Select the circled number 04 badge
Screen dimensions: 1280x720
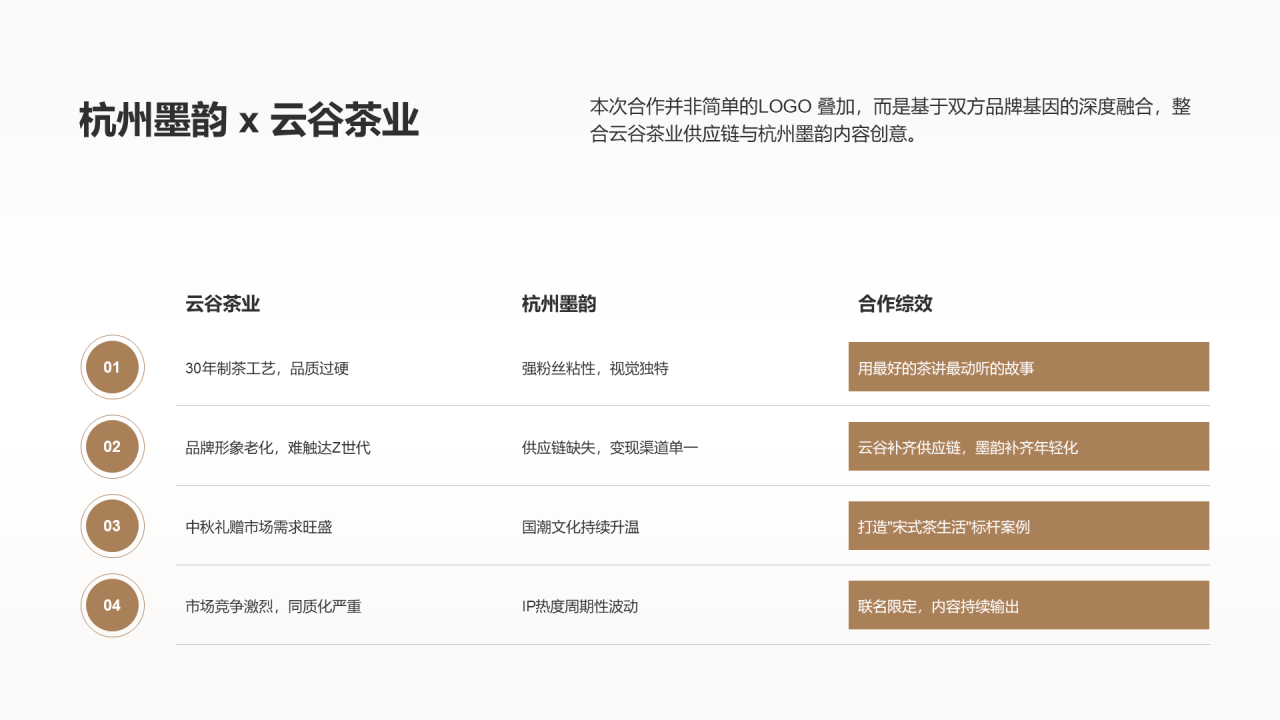112,605
